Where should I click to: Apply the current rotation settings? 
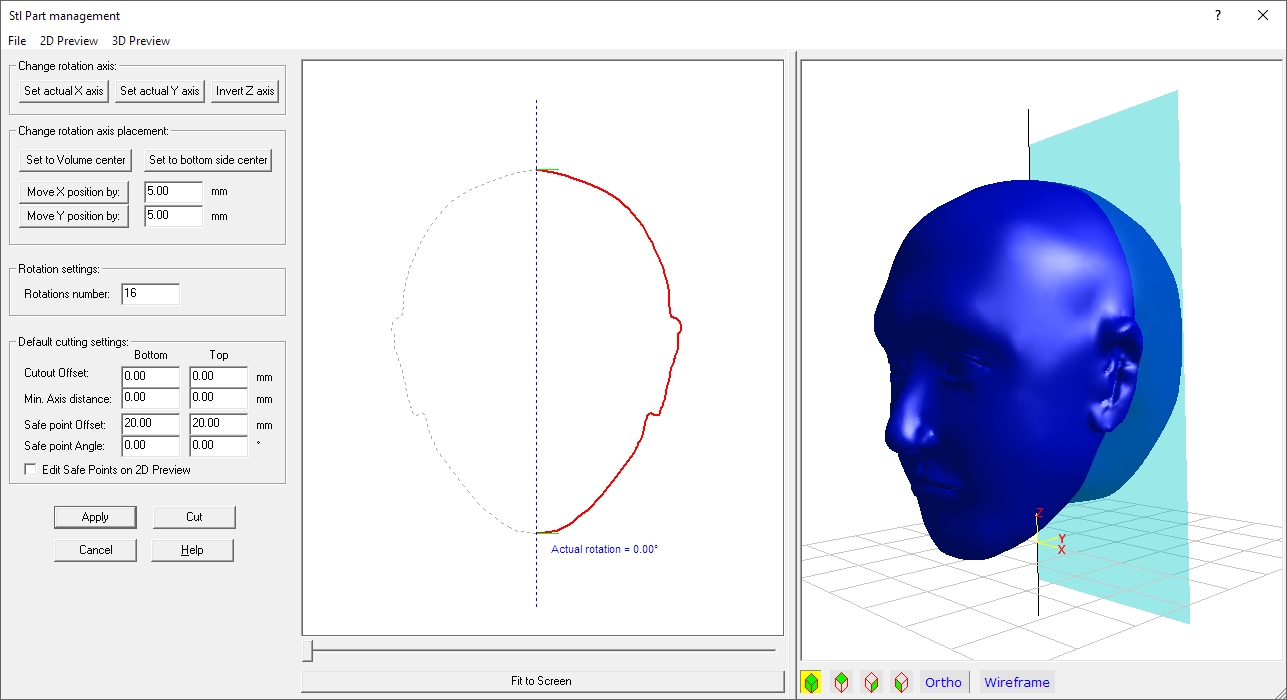click(x=95, y=517)
